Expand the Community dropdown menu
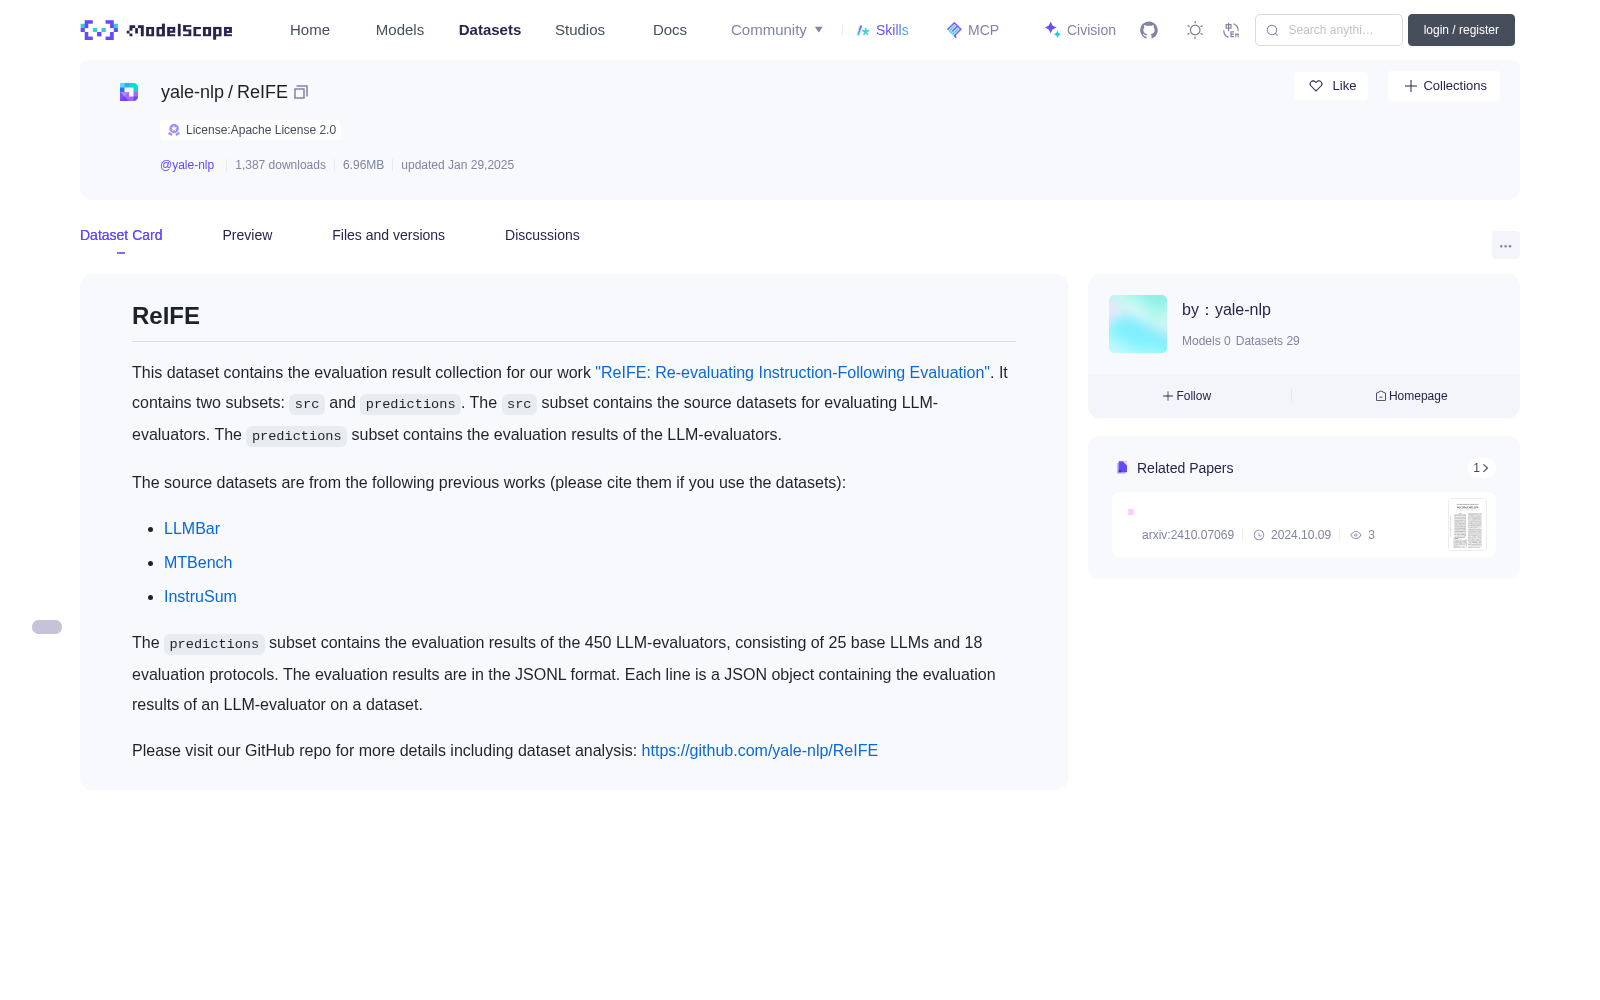This screenshot has height=1000, width=1600. pos(777,30)
